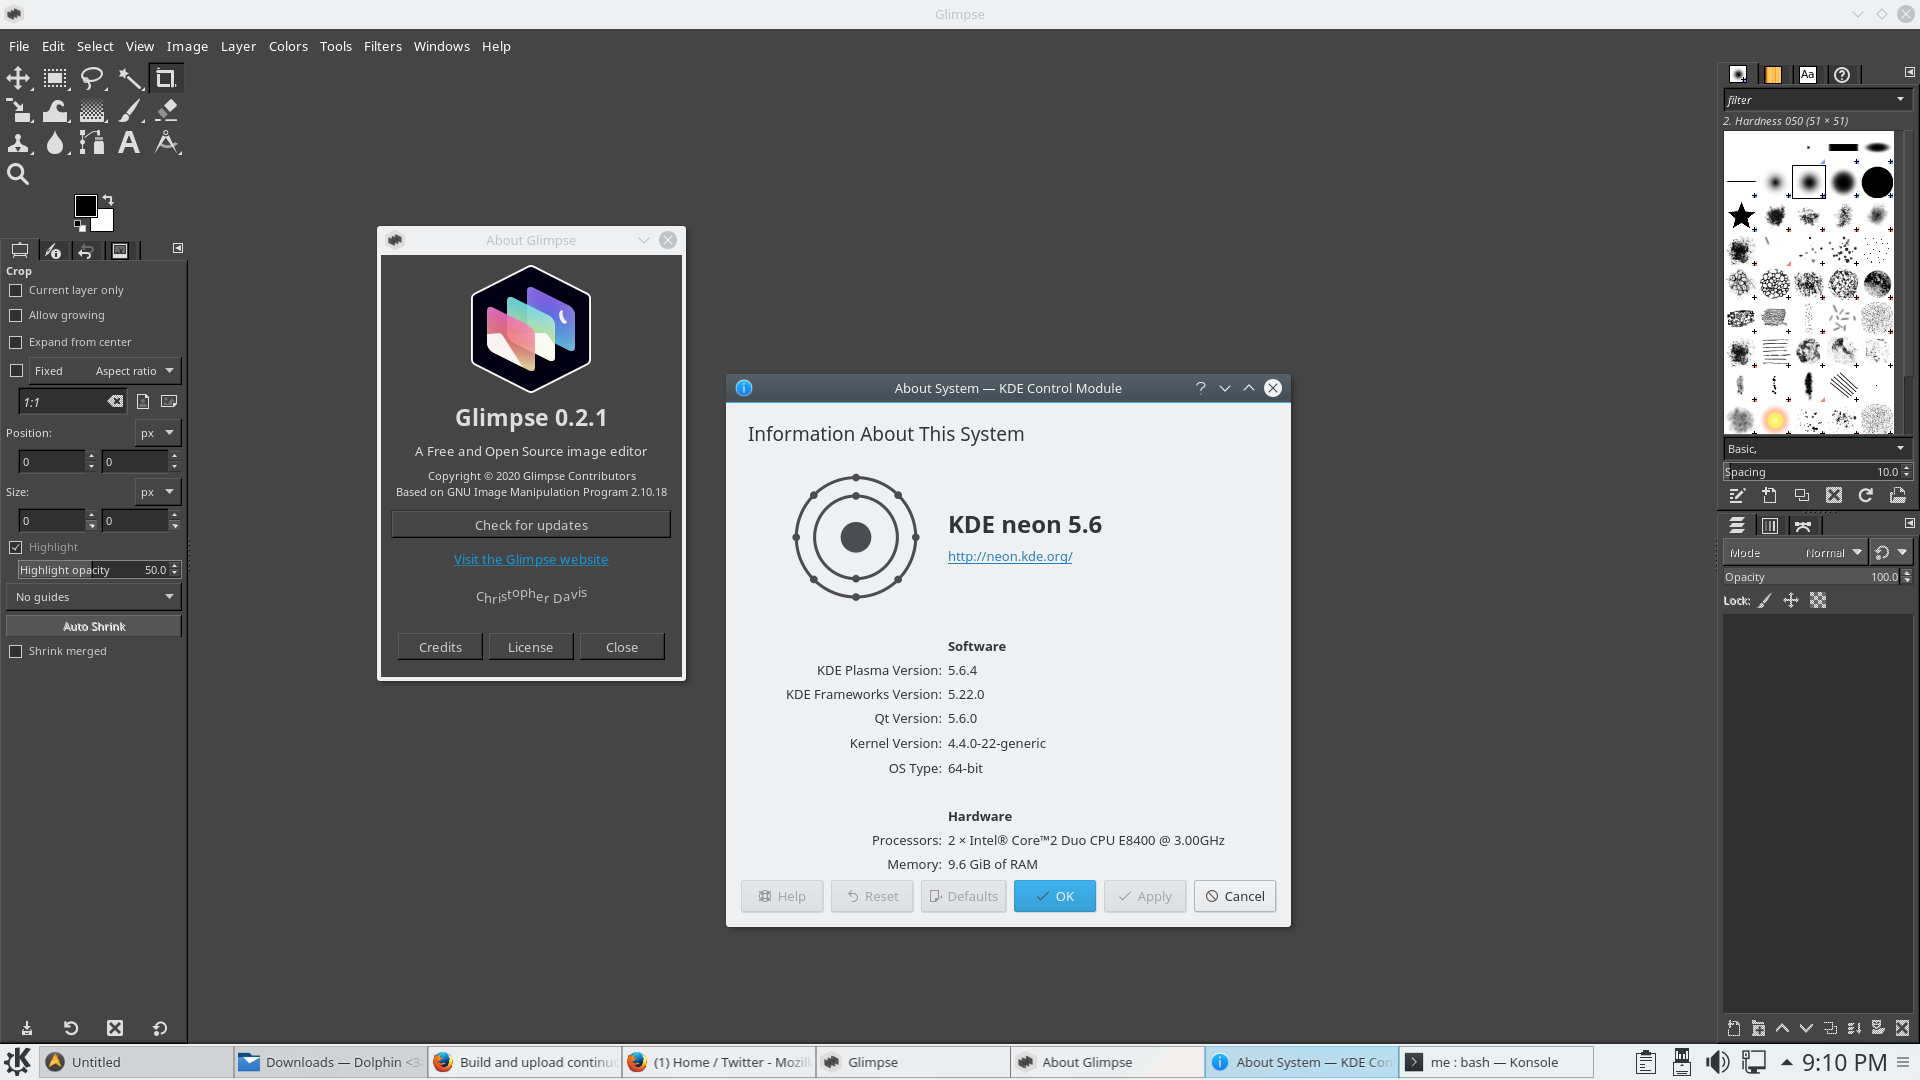Select the Move tool

point(18,78)
